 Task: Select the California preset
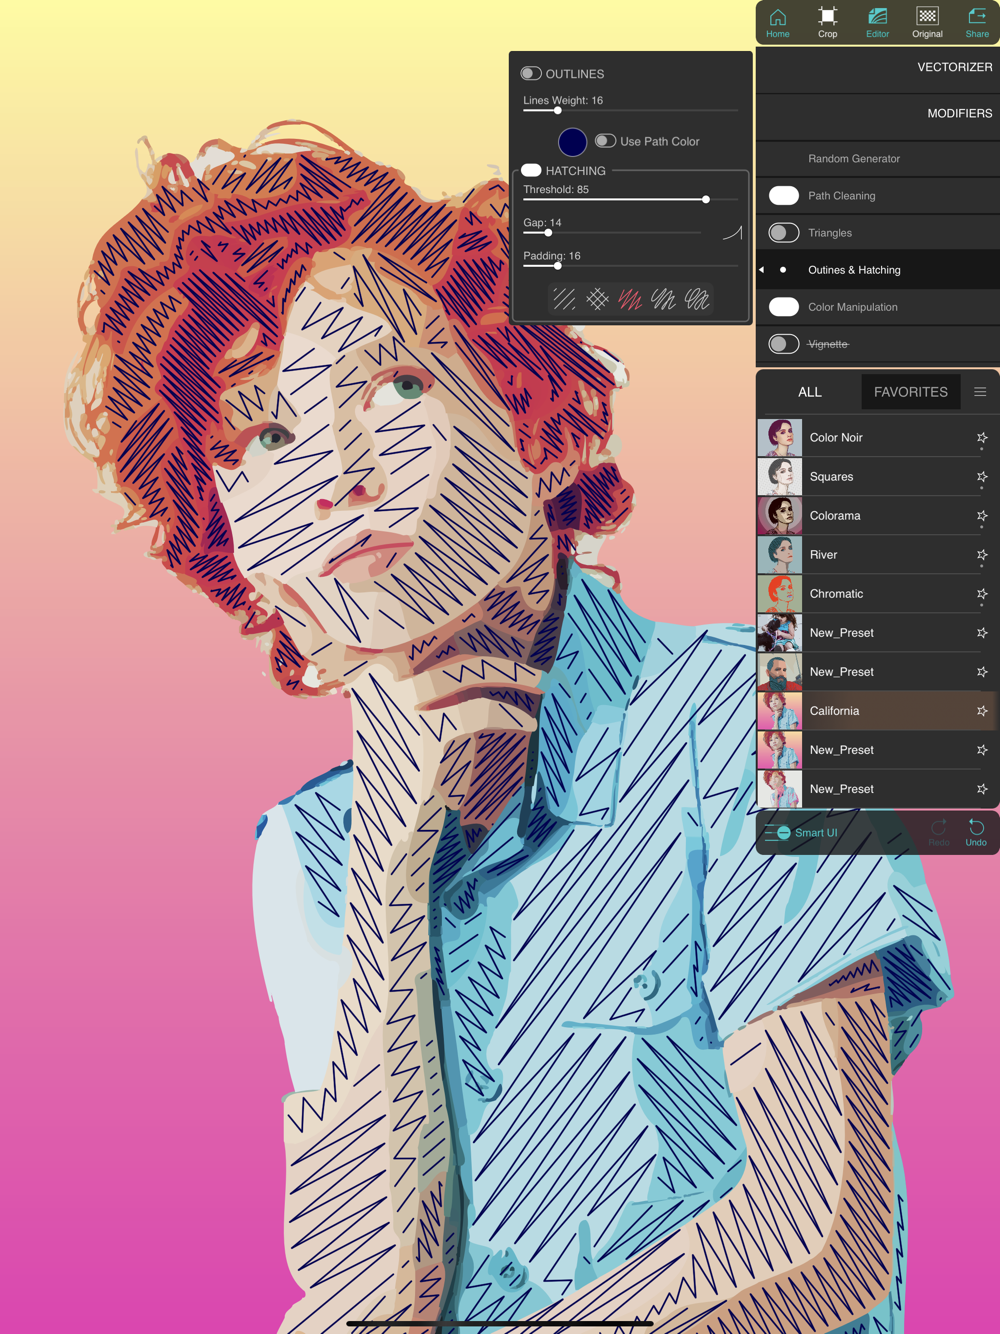pos(878,711)
